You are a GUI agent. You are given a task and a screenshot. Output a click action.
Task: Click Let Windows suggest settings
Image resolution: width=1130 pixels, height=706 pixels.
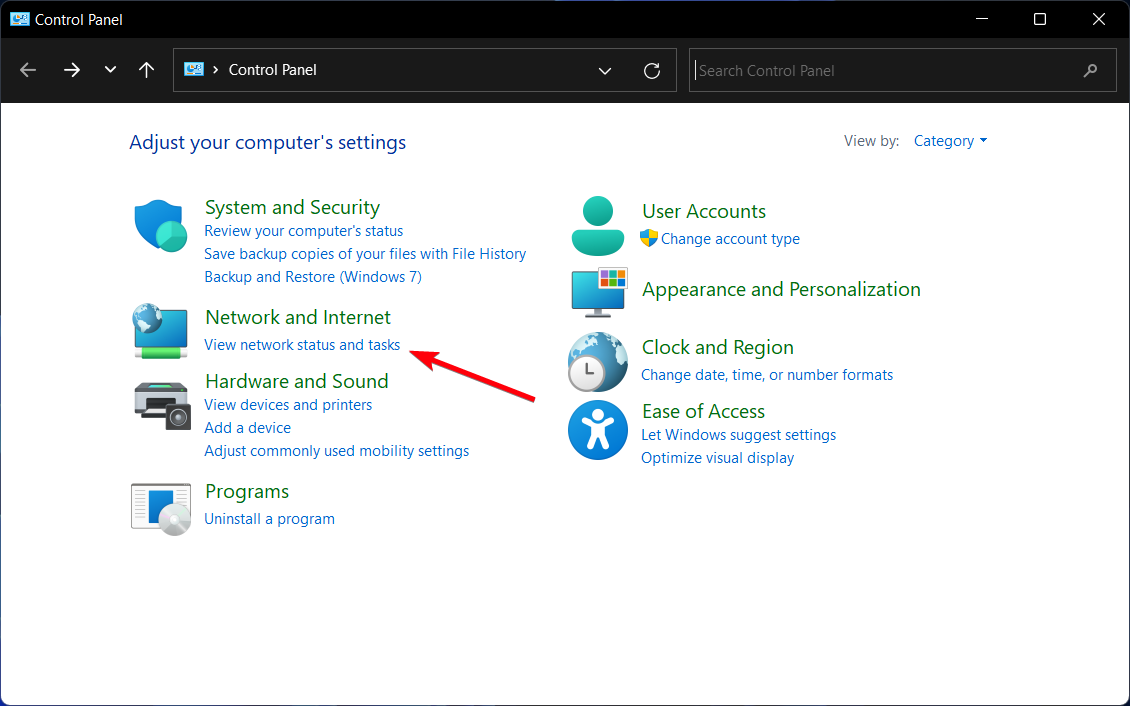point(738,435)
